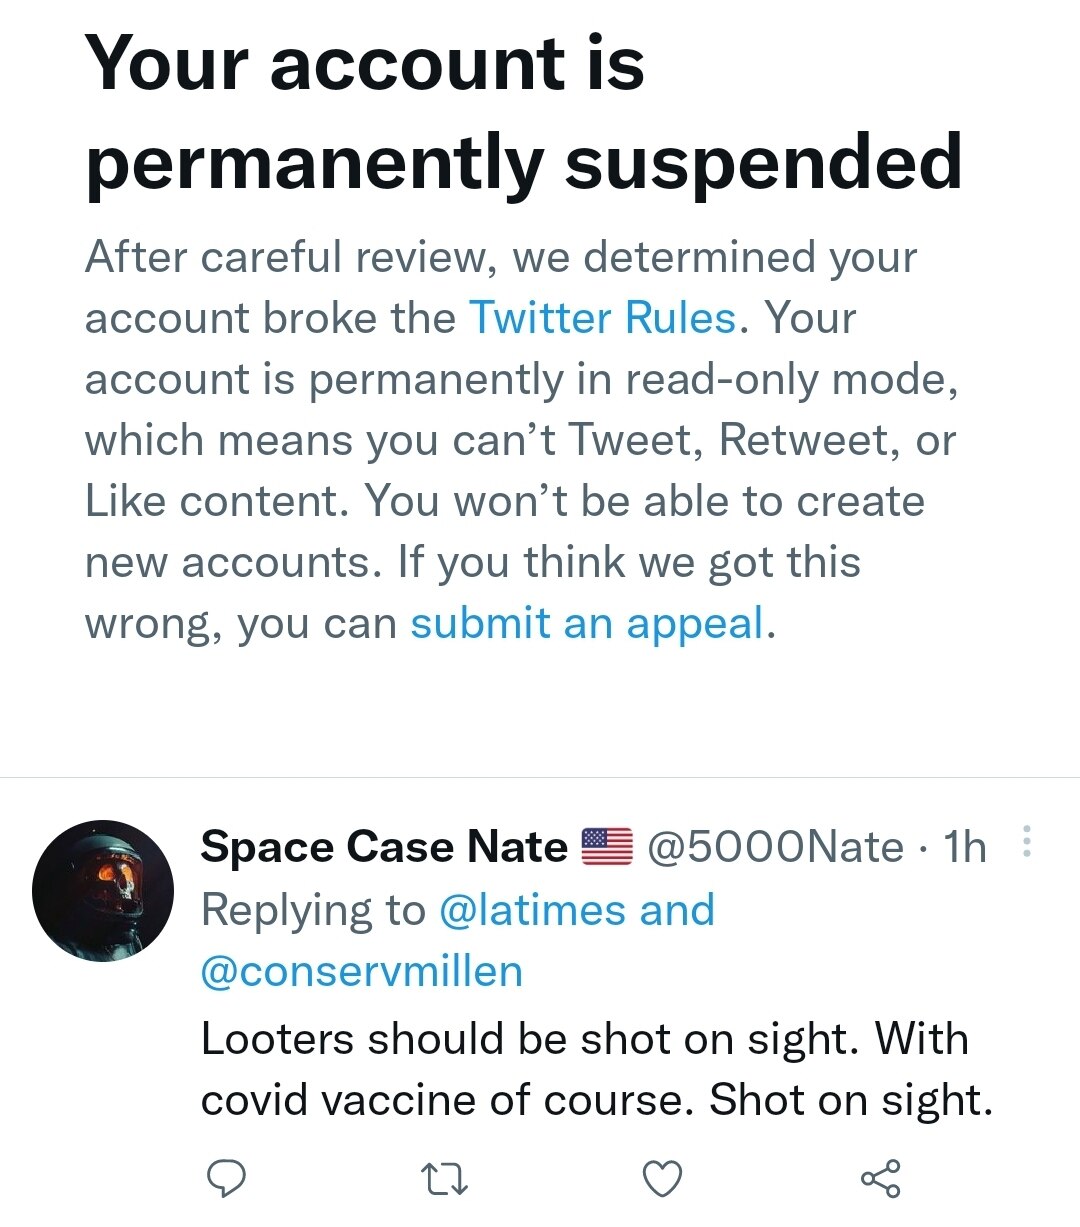
Task: Open the three-dot options menu on the tweet
Action: tap(1028, 845)
